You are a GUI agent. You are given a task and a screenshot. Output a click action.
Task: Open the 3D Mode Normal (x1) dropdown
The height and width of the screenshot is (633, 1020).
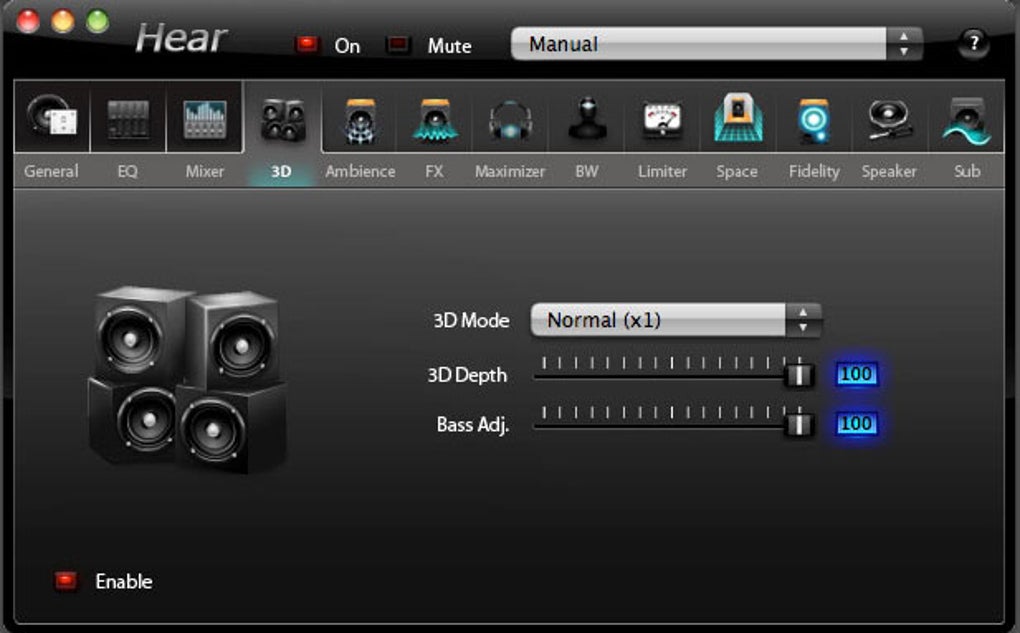click(675, 319)
